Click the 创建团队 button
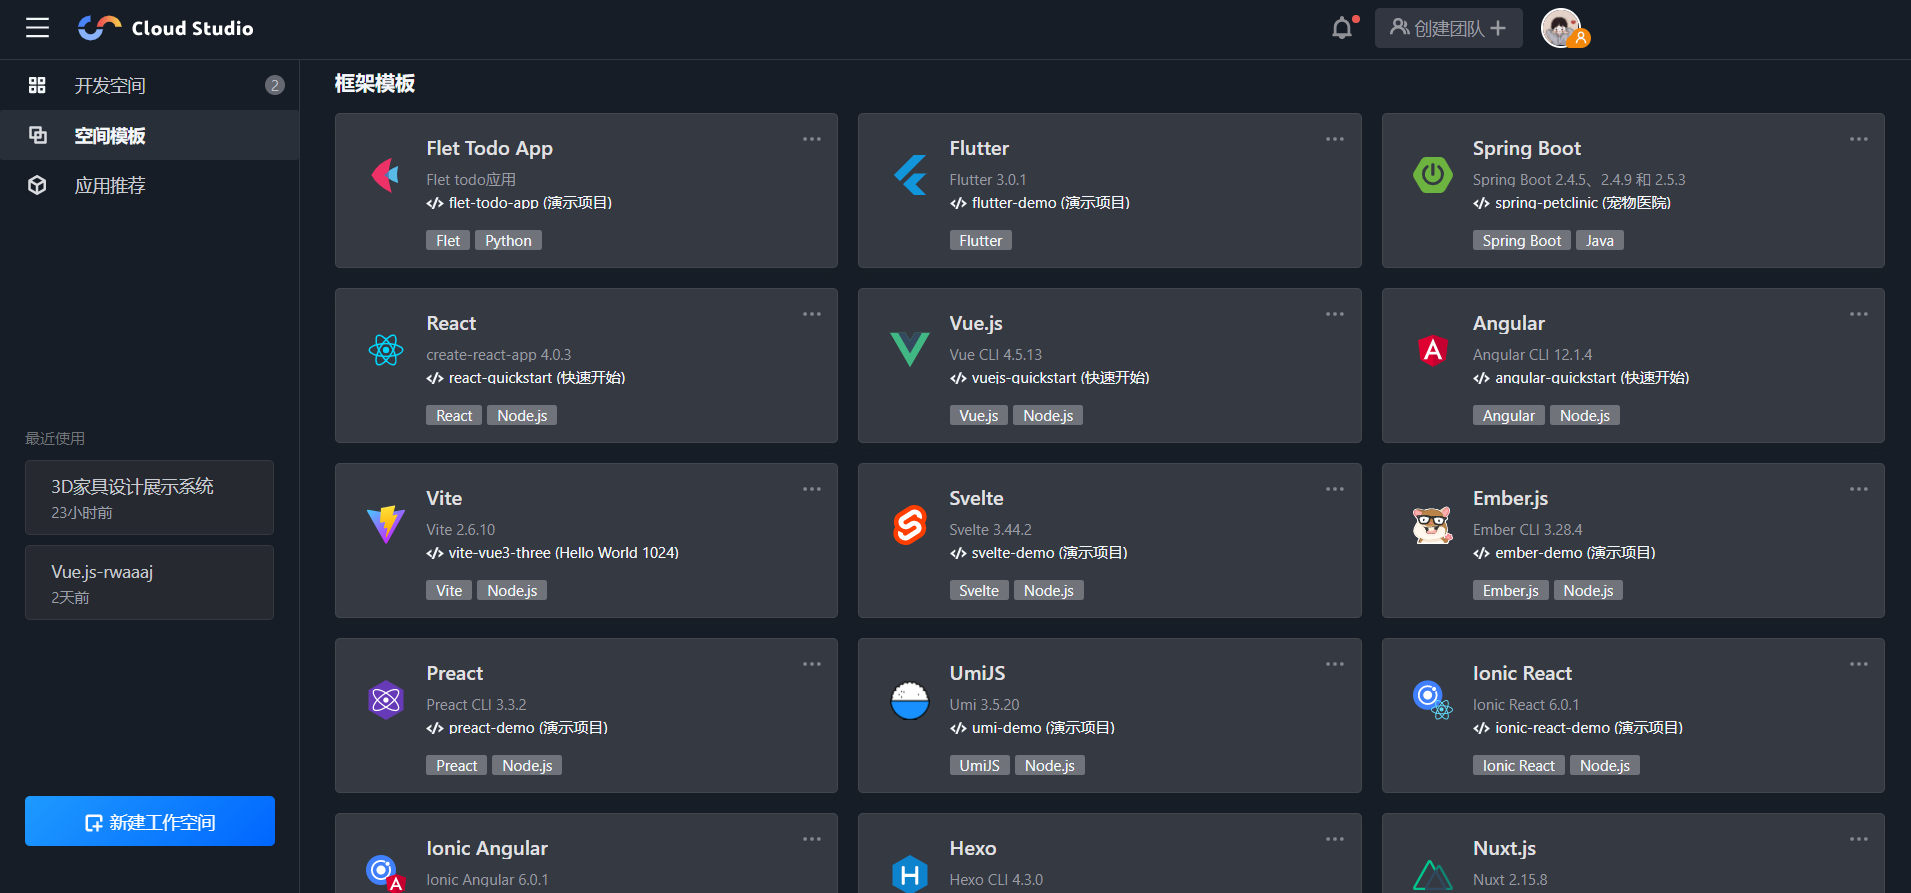The height and width of the screenshot is (893, 1911). (x=1448, y=28)
